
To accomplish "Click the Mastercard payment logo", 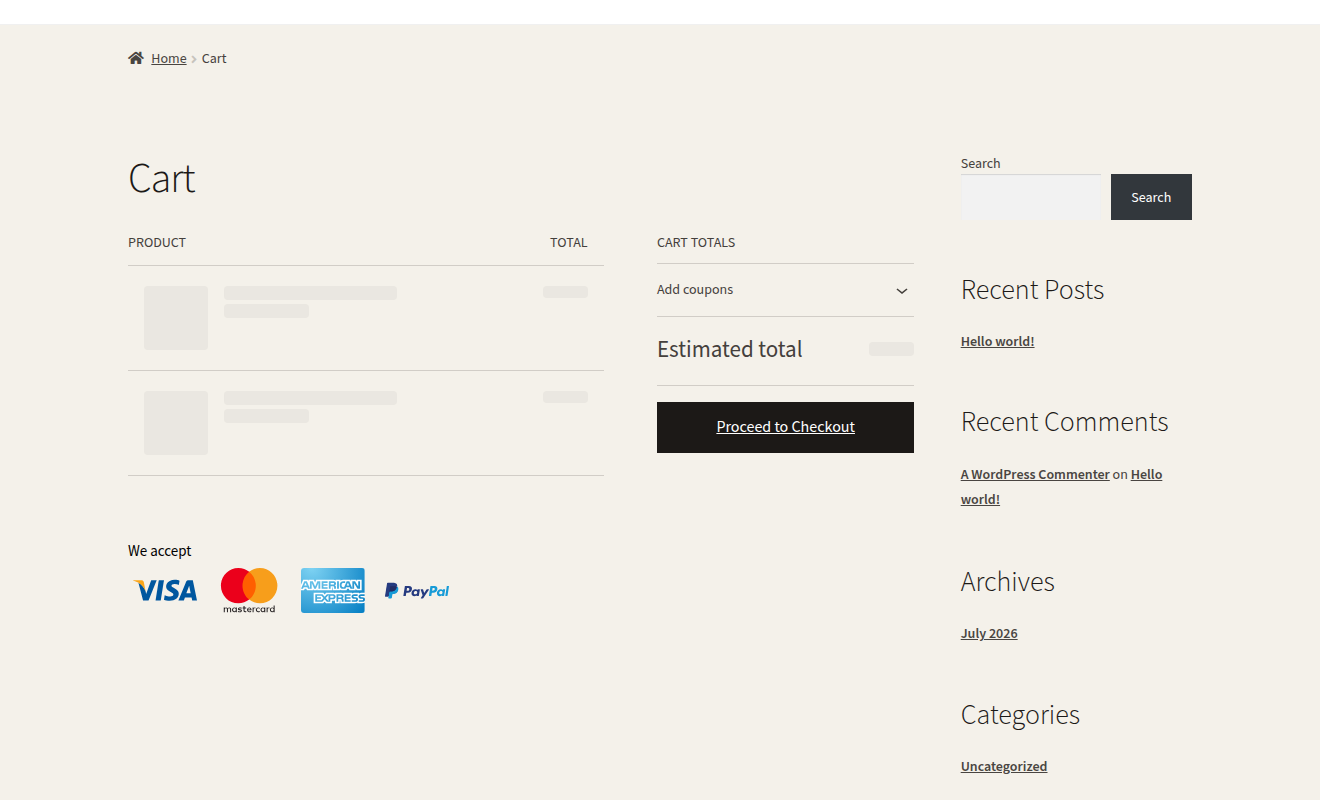I will click(x=249, y=591).
